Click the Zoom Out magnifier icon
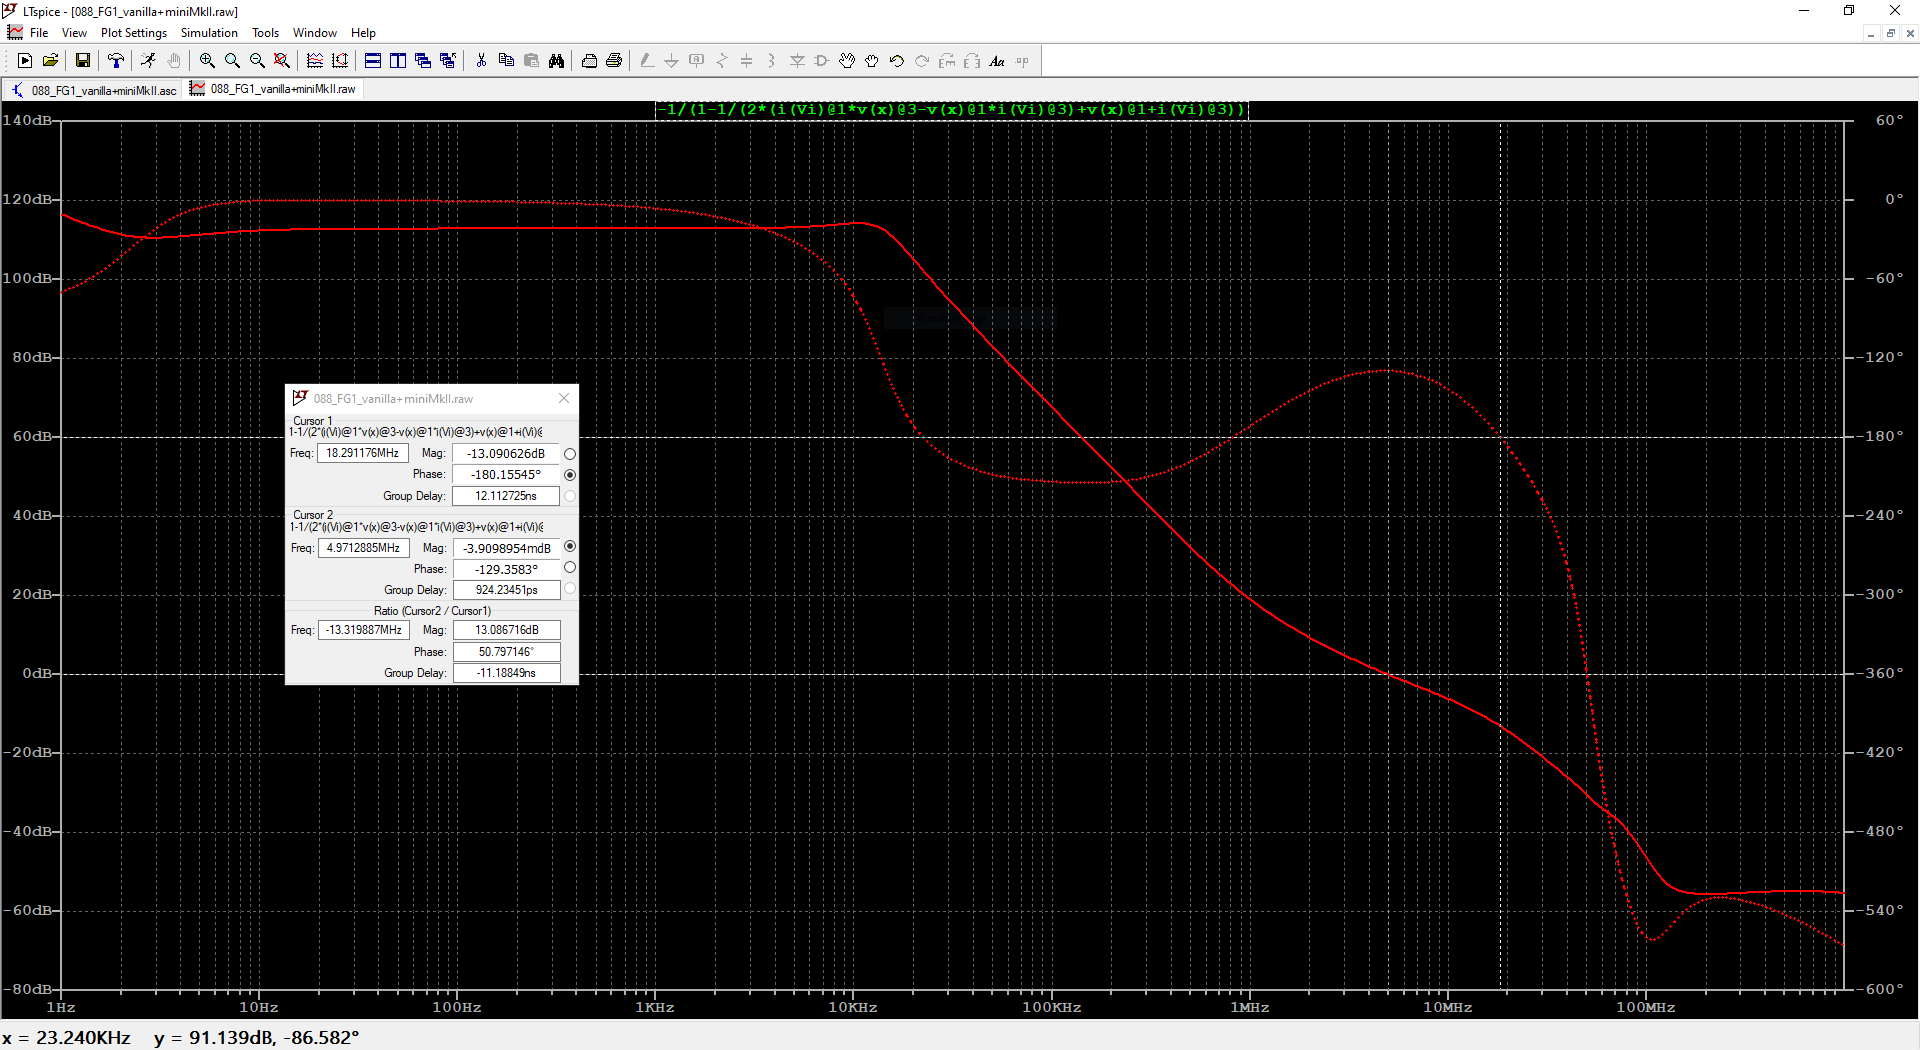Image resolution: width=1920 pixels, height=1050 pixels. pyautogui.click(x=257, y=61)
